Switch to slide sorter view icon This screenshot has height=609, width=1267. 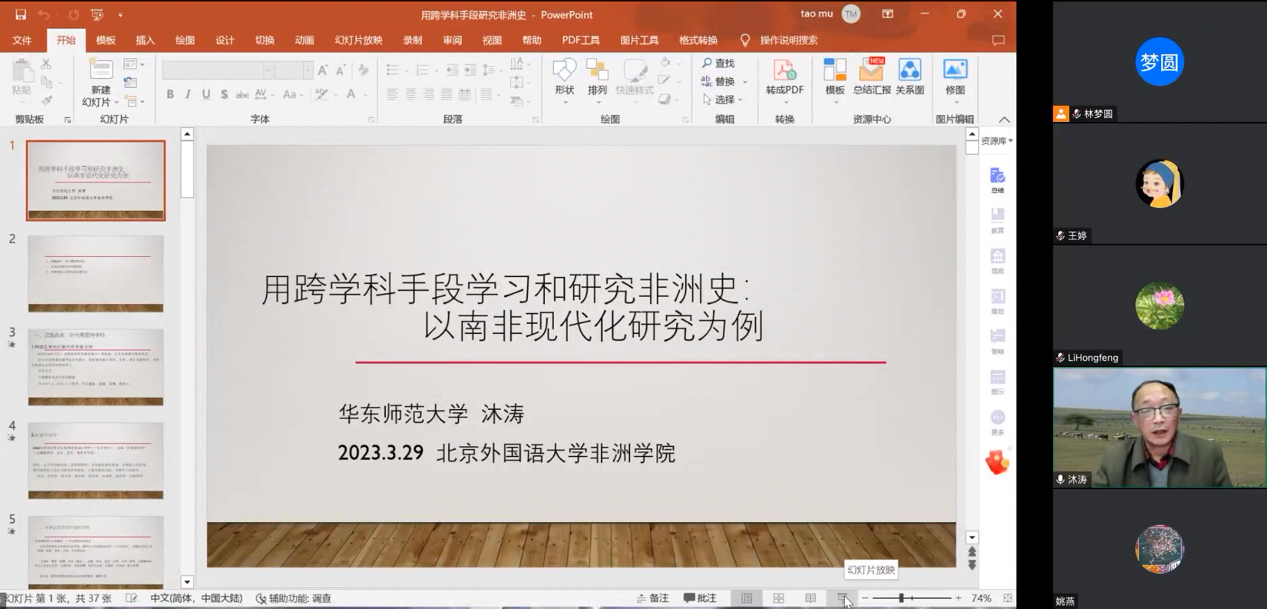(x=778, y=598)
